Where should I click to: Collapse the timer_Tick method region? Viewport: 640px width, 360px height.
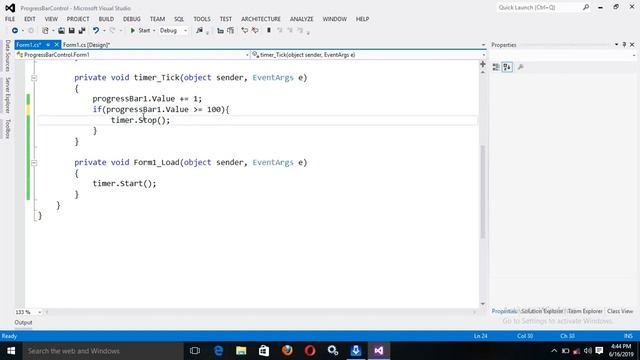tap(34, 78)
